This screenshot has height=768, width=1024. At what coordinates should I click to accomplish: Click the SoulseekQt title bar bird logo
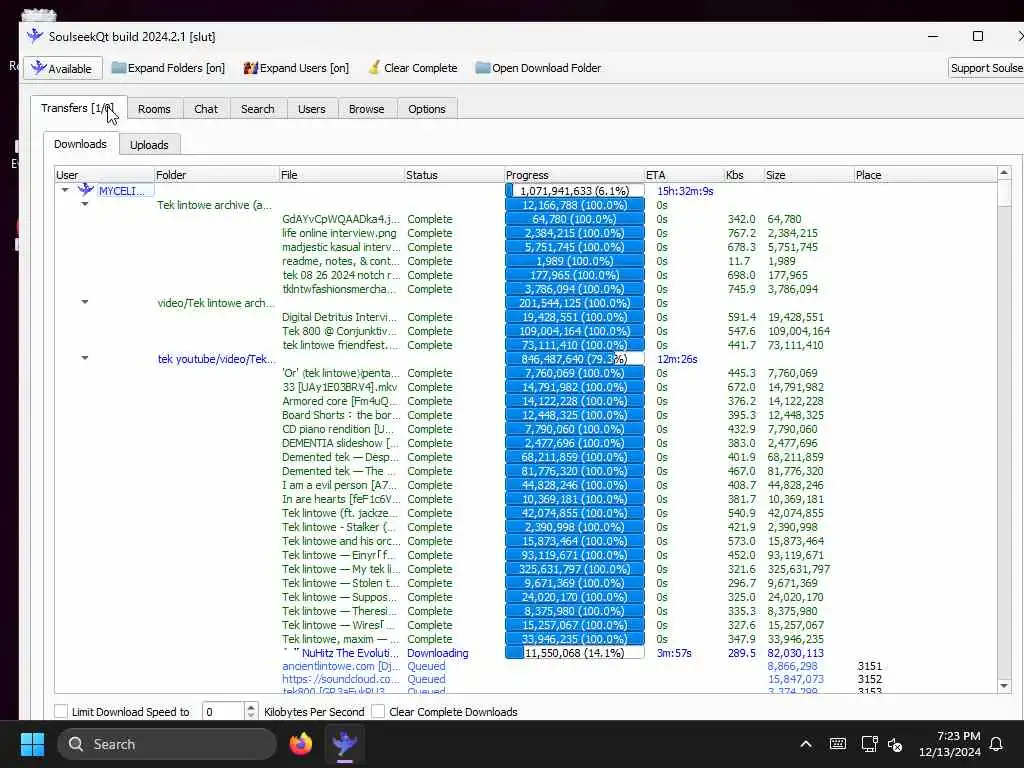tap(35, 36)
